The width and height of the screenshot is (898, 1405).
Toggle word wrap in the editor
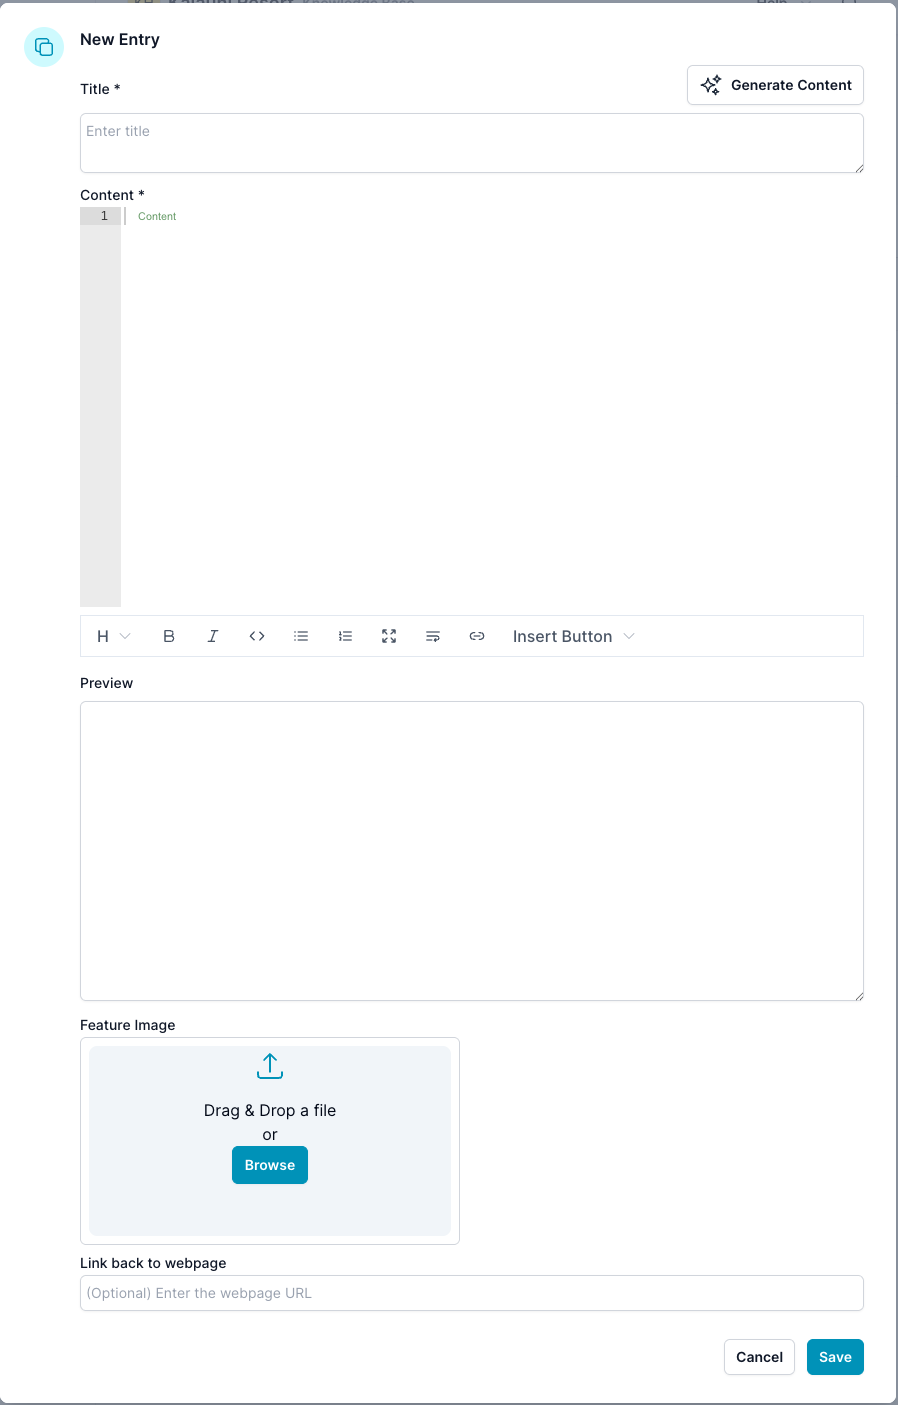tap(433, 636)
